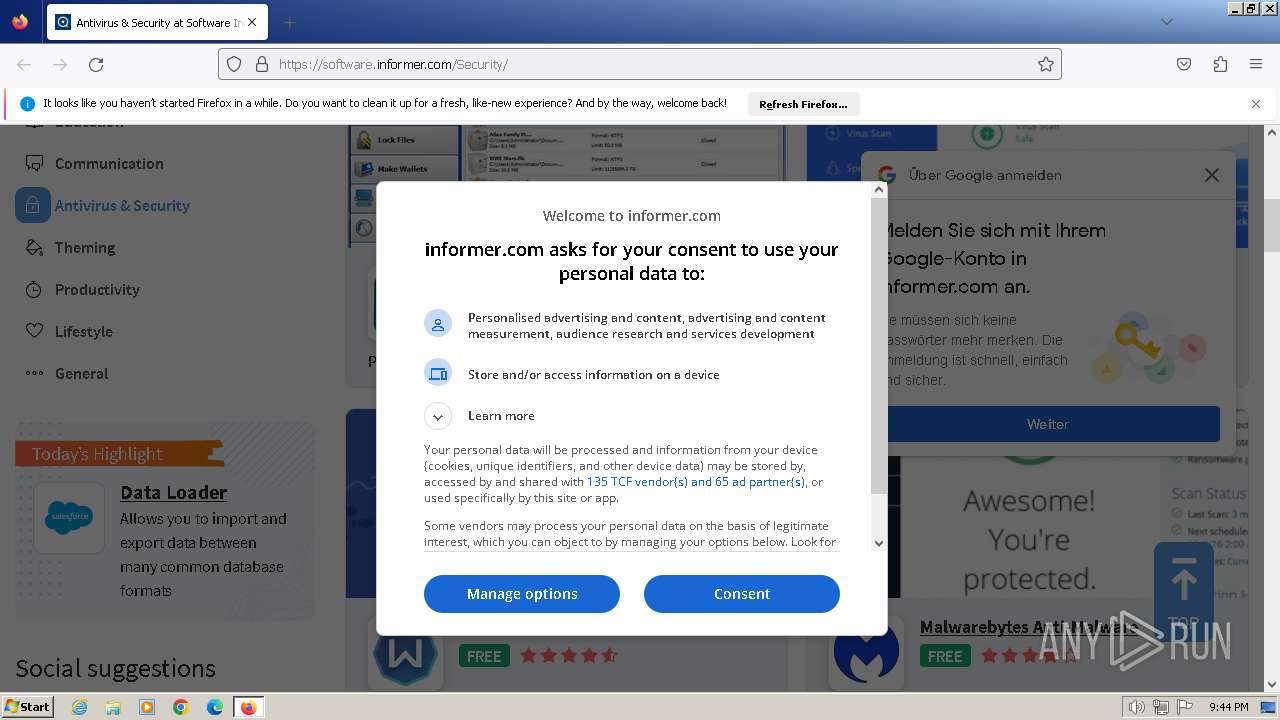1280x720 pixels.
Task: Click the browser back arrow
Action: pyautogui.click(x=24, y=64)
